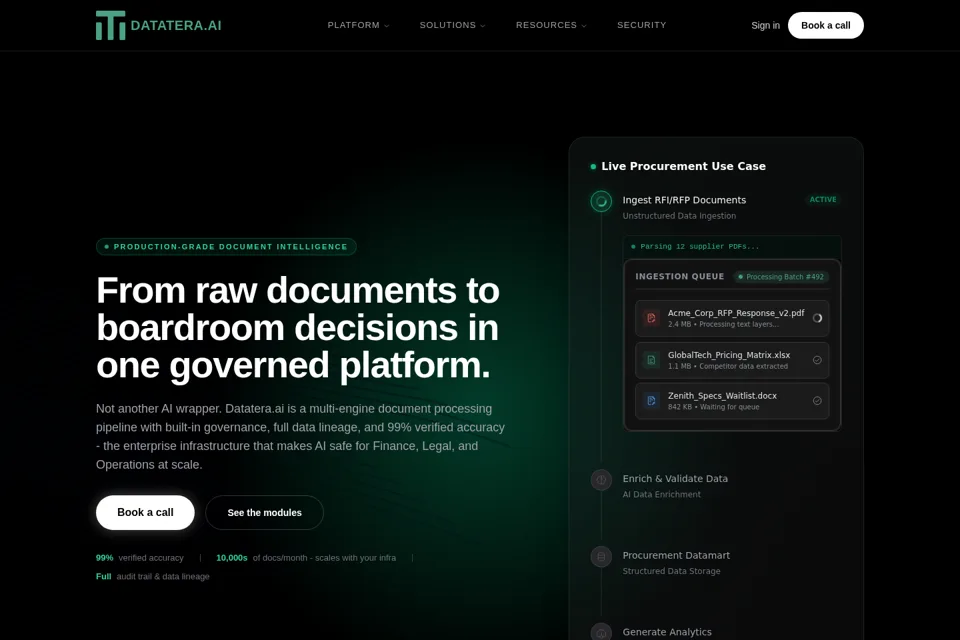Screen dimensions: 960x640
Task: Open the Platform menu
Action: tap(358, 25)
